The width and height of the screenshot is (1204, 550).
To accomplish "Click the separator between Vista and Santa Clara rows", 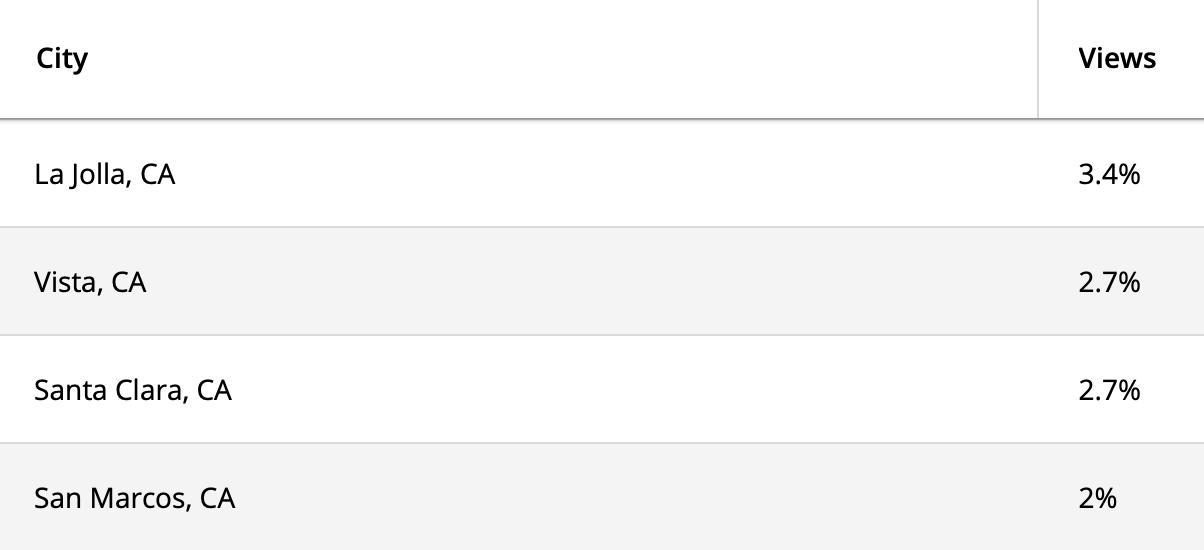I will [x=602, y=335].
